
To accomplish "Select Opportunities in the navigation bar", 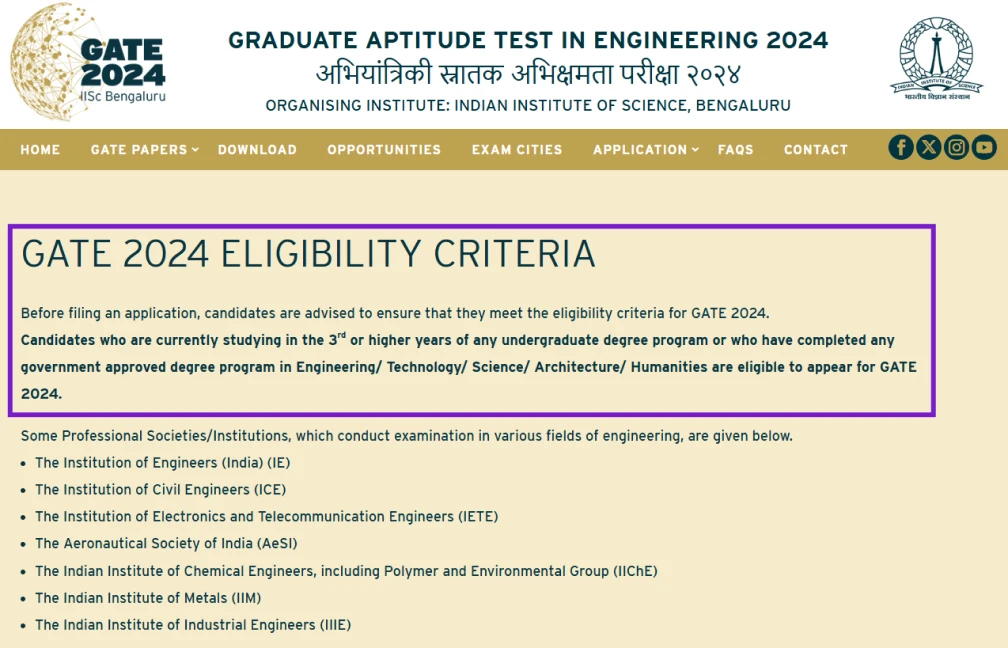I will click(384, 150).
